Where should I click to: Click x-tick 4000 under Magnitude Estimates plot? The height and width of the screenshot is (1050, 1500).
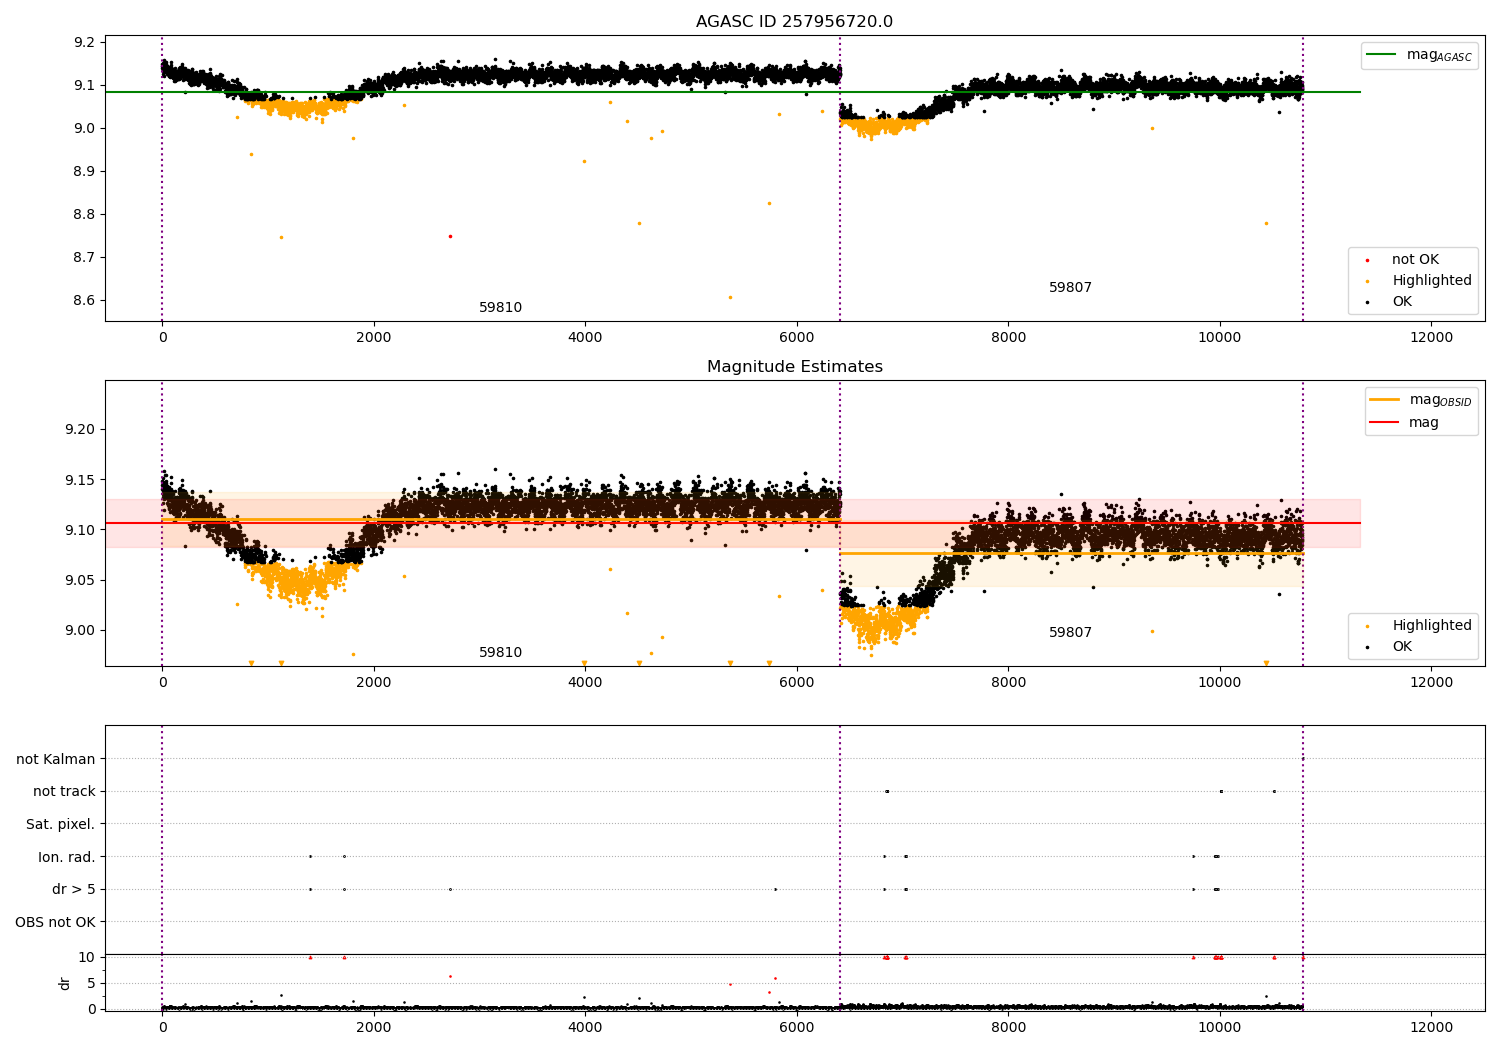click(x=585, y=682)
